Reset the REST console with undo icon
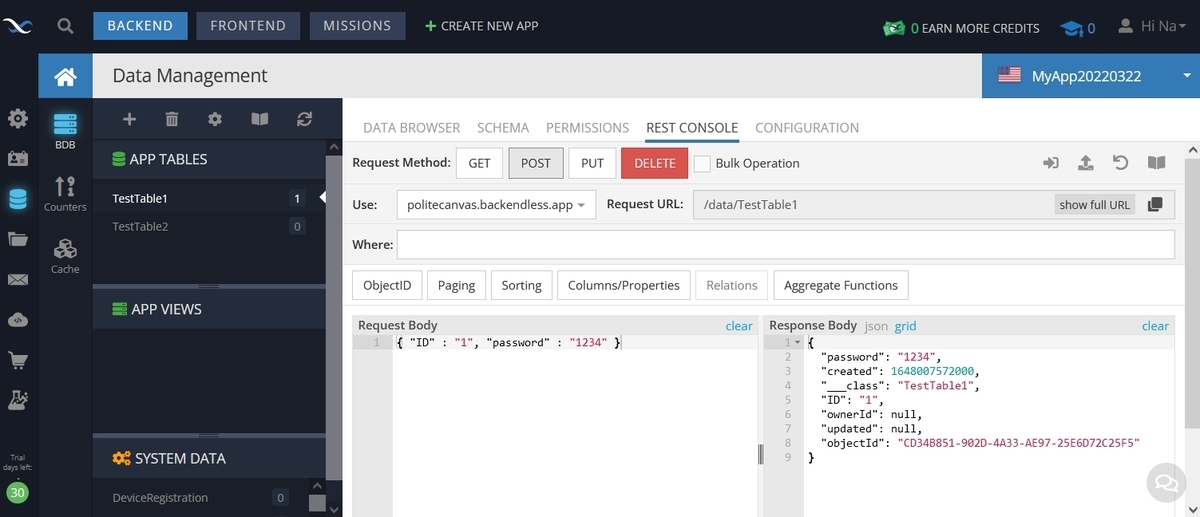Image resolution: width=1200 pixels, height=517 pixels. 1121,163
